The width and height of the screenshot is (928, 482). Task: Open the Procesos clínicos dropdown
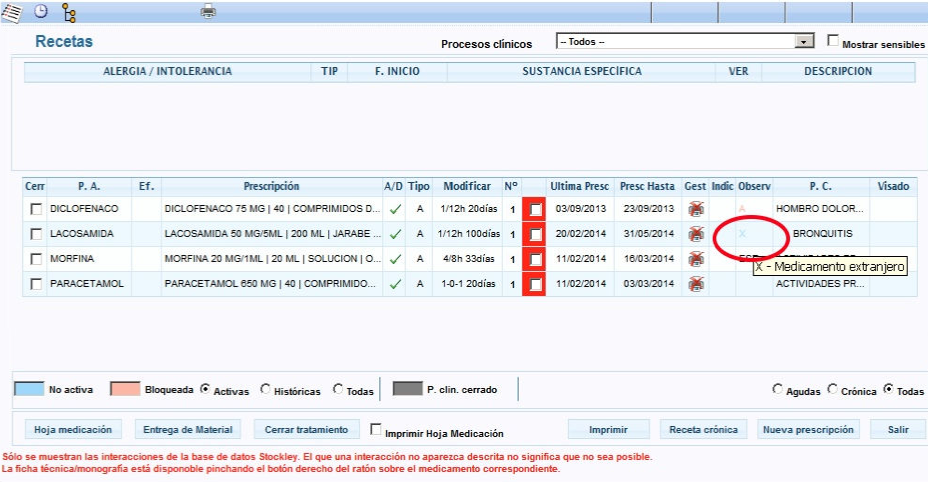coord(803,42)
